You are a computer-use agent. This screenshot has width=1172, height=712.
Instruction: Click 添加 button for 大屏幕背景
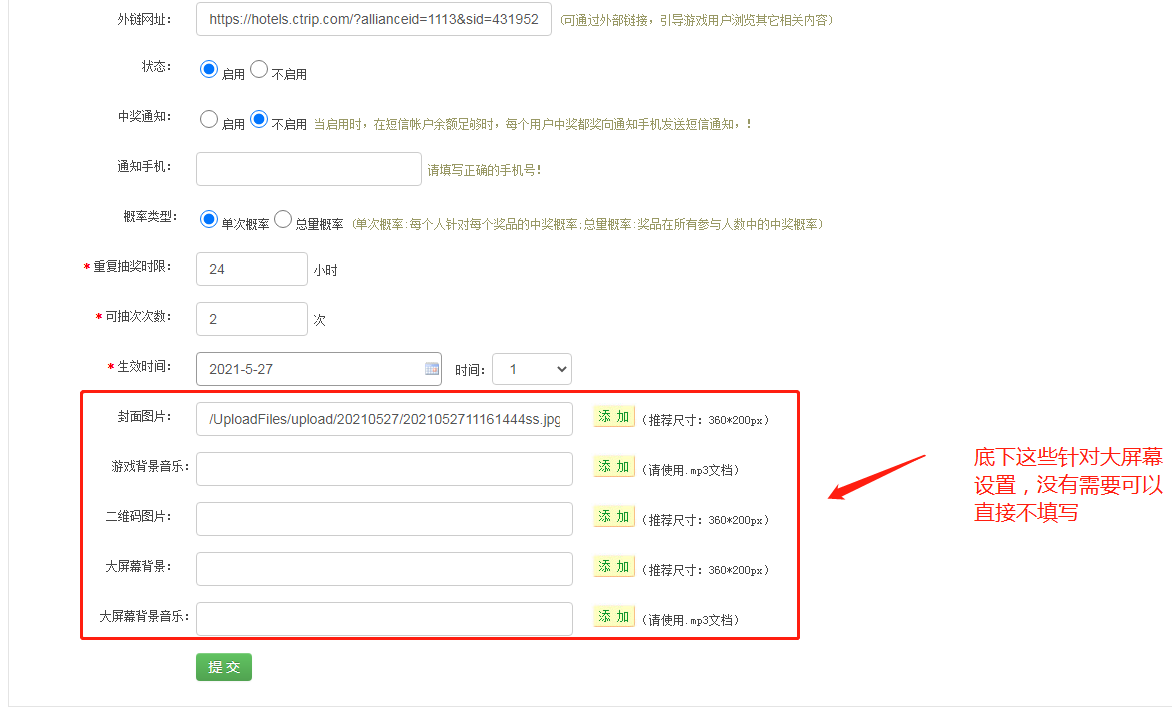pyautogui.click(x=614, y=567)
